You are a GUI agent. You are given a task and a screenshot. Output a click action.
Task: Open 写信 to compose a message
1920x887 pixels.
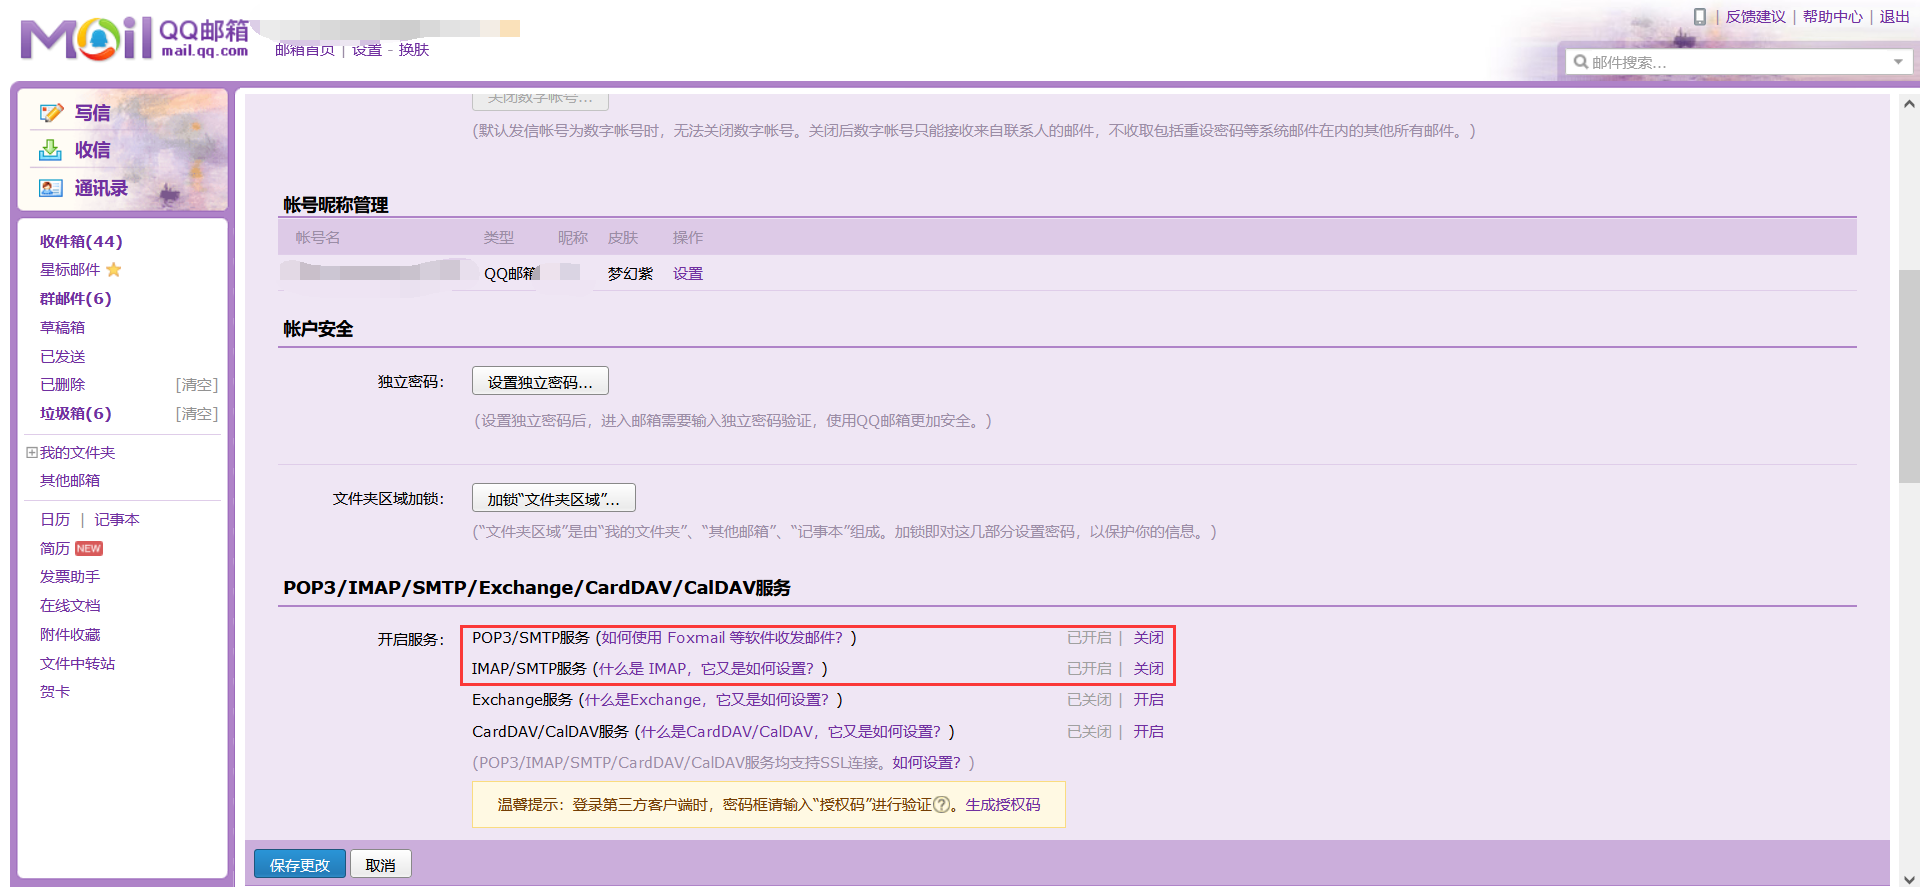pyautogui.click(x=92, y=113)
